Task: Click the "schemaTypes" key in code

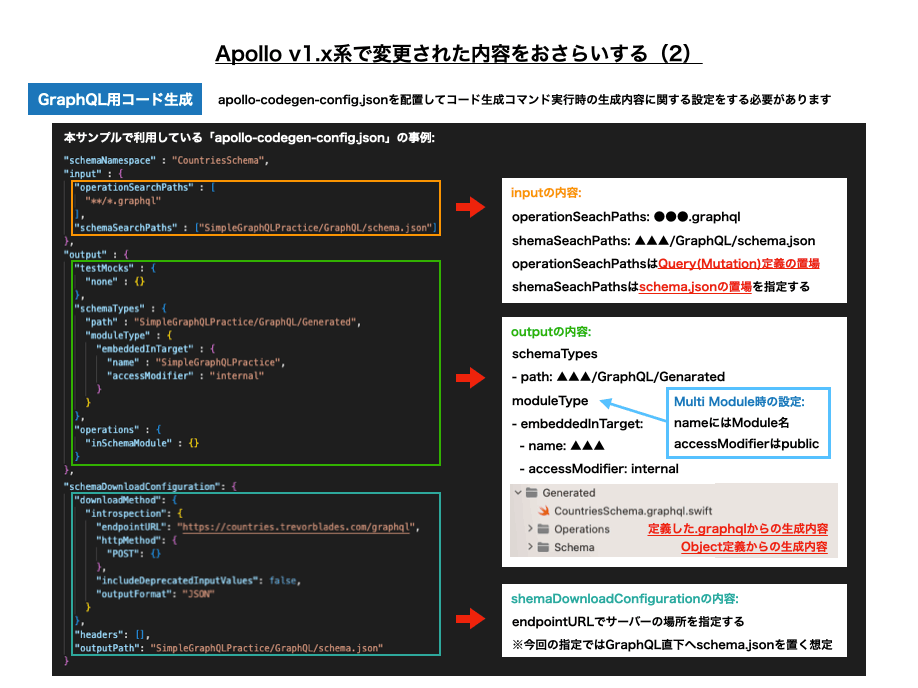Action: [109, 309]
